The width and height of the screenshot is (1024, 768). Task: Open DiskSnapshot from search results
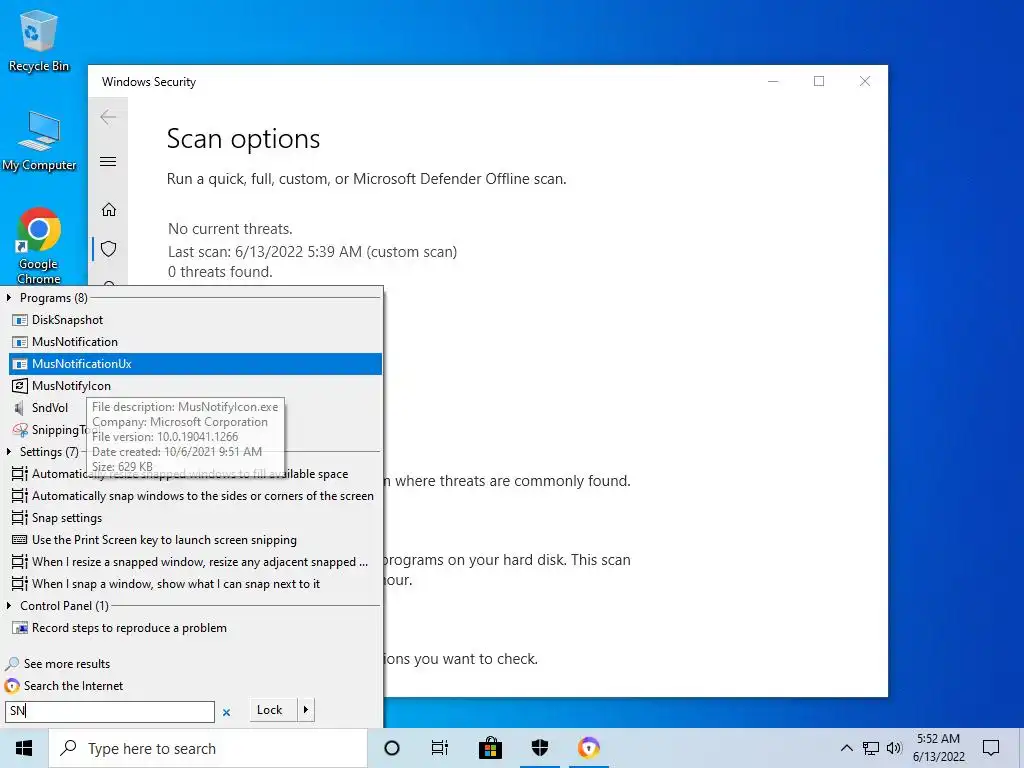(195, 320)
